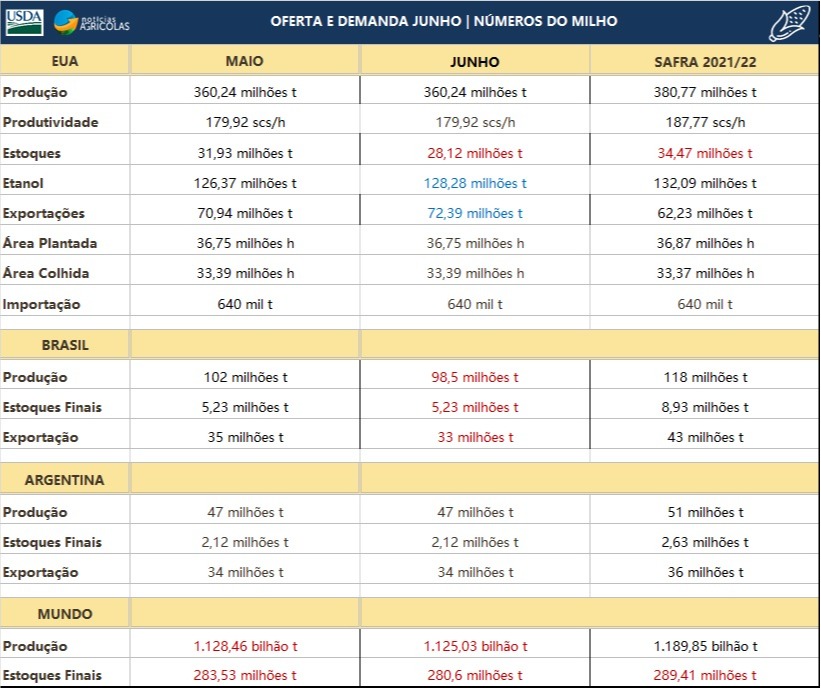Viewport: 821px width, 688px height.
Task: Click the table title 'Oferta e Demanda Junho'
Action: (443, 21)
